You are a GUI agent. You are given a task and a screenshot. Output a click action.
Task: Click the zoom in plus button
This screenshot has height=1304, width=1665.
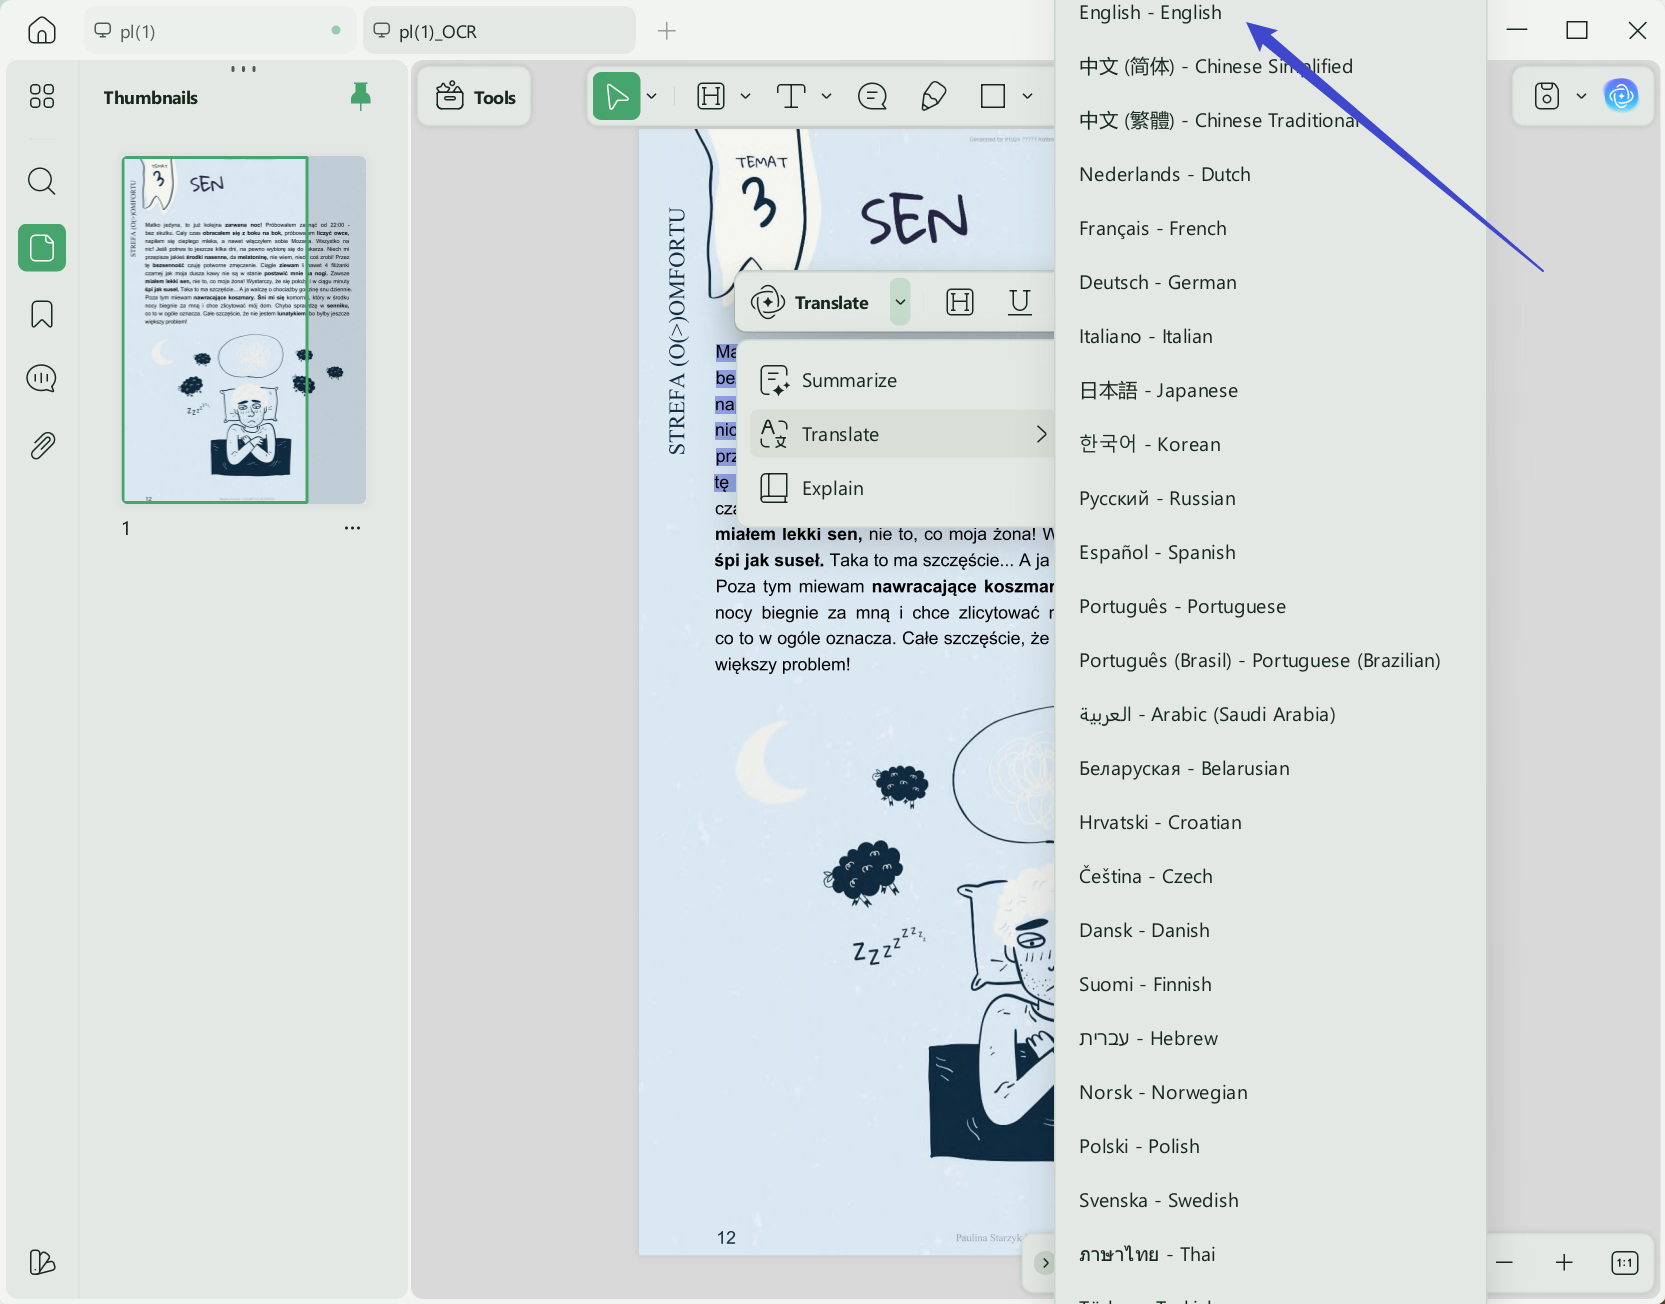coord(1564,1262)
